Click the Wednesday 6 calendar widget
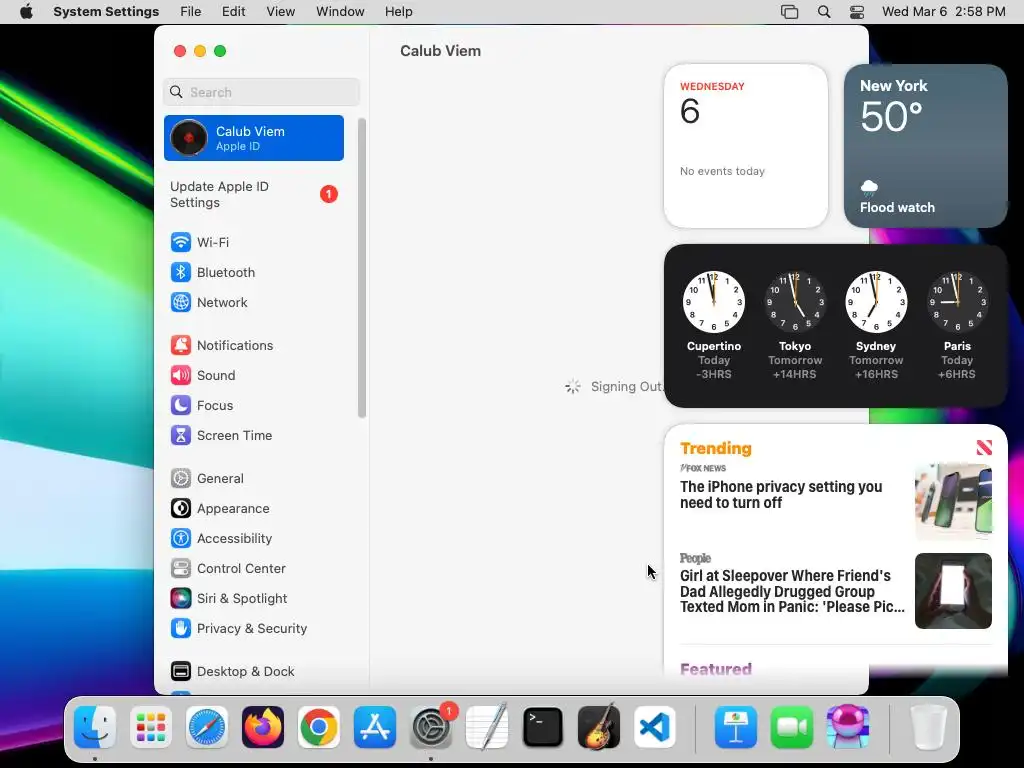This screenshot has width=1024, height=768. coord(746,146)
